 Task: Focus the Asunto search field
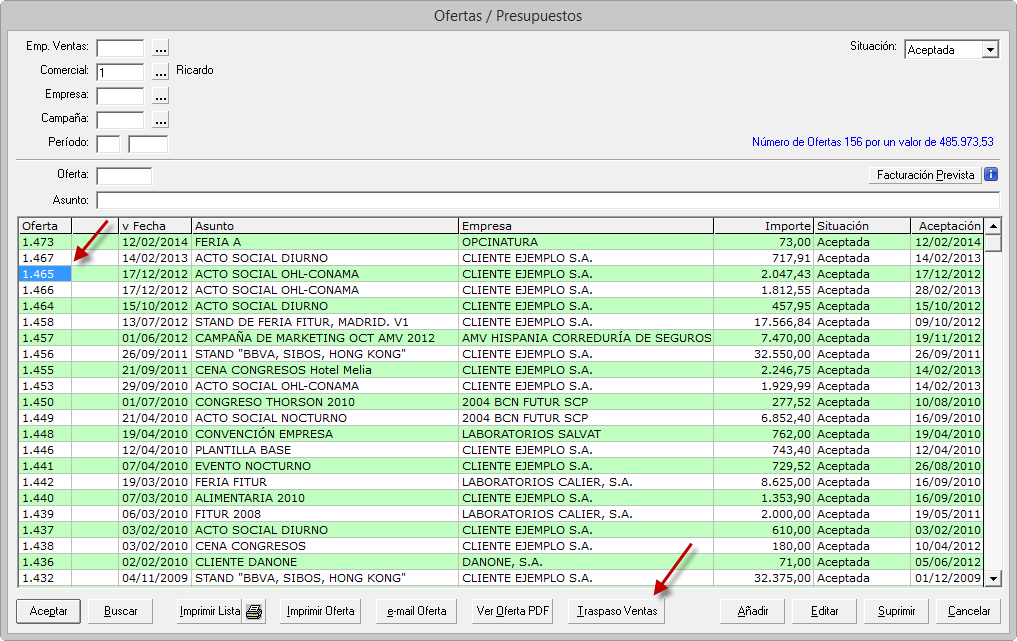point(547,200)
